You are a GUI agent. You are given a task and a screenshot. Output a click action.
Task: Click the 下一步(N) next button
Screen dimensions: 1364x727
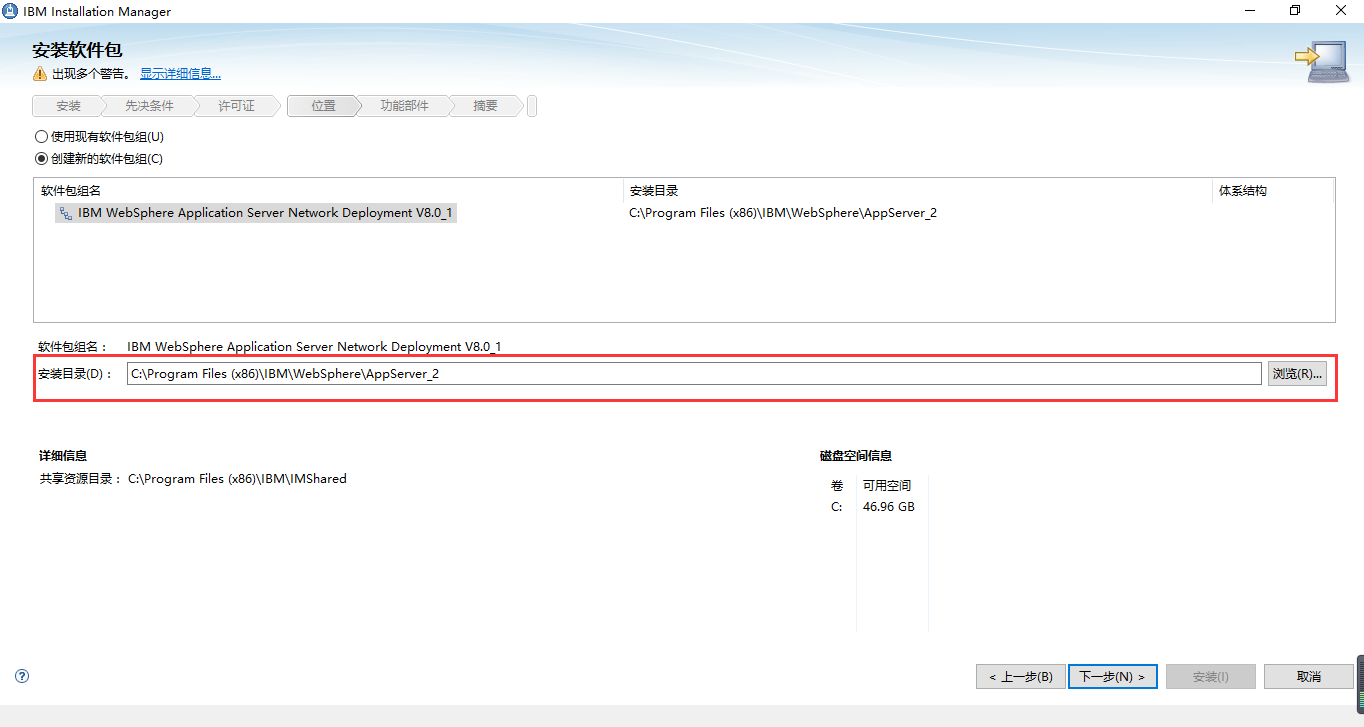pos(1113,677)
